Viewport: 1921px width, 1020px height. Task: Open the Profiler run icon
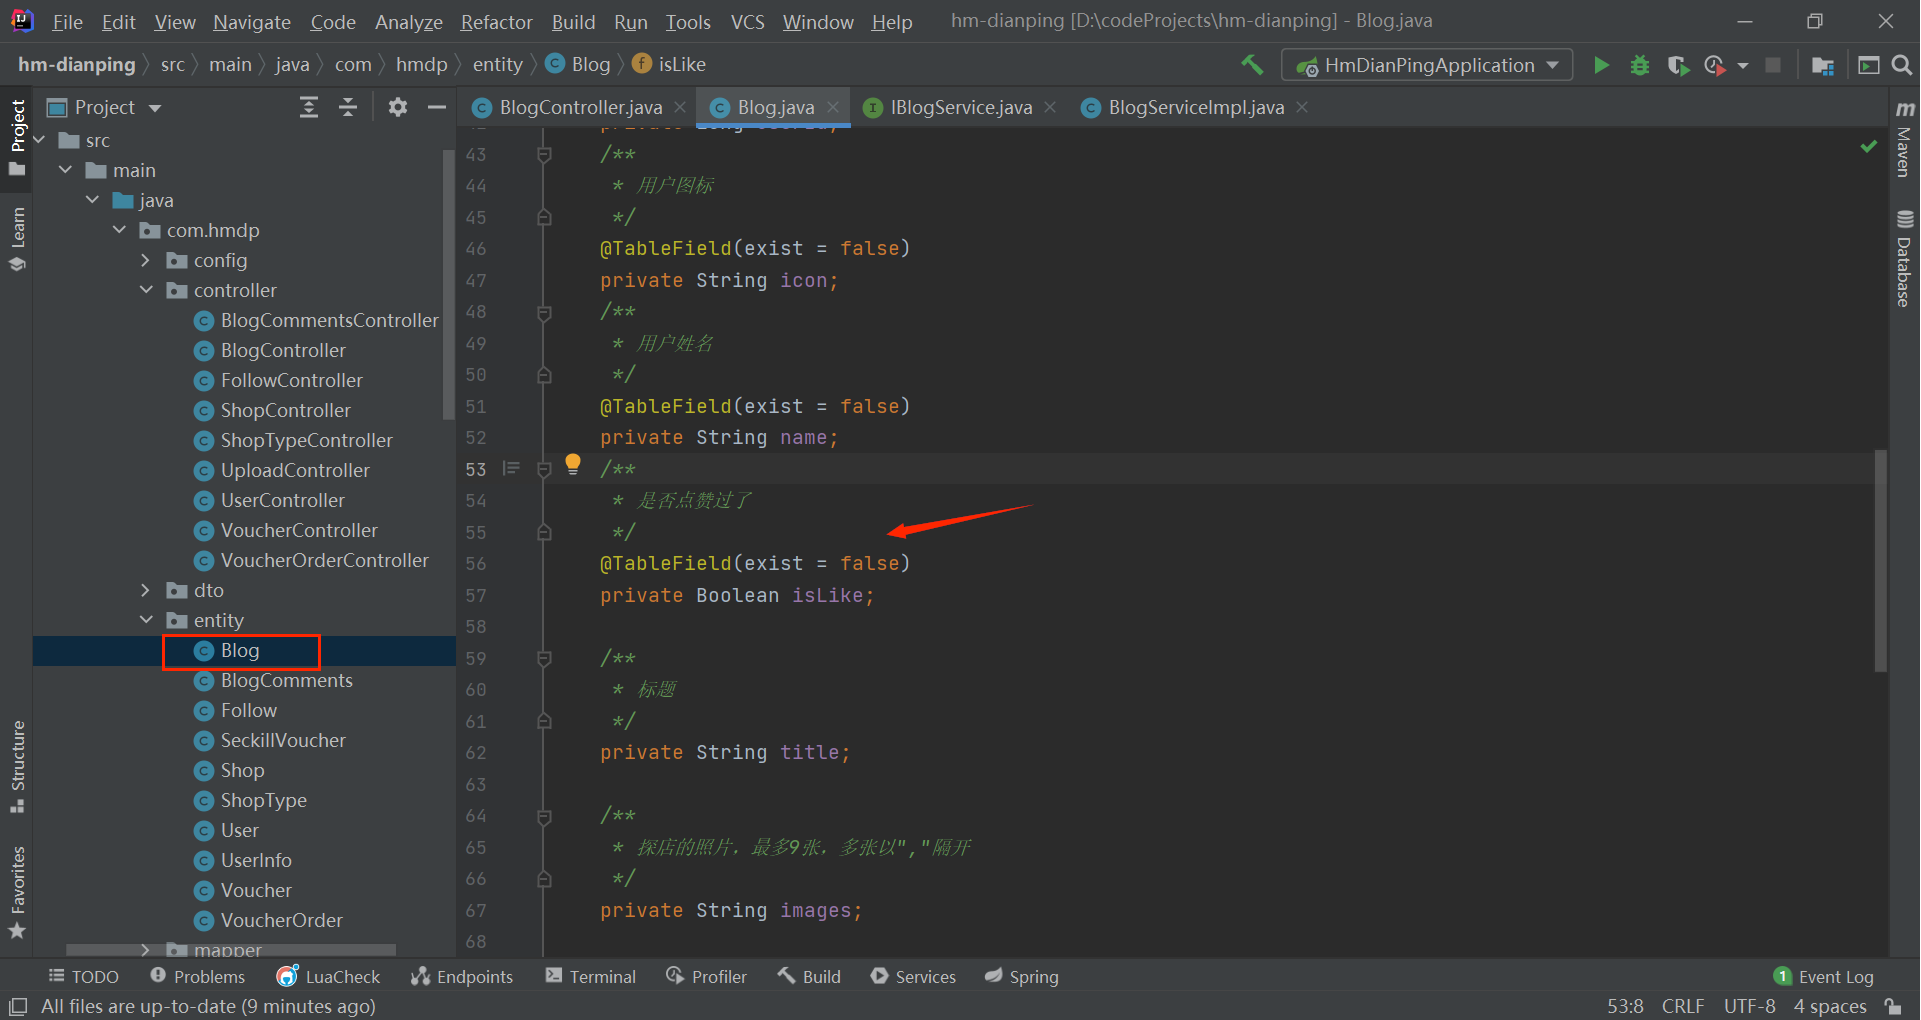(1715, 65)
